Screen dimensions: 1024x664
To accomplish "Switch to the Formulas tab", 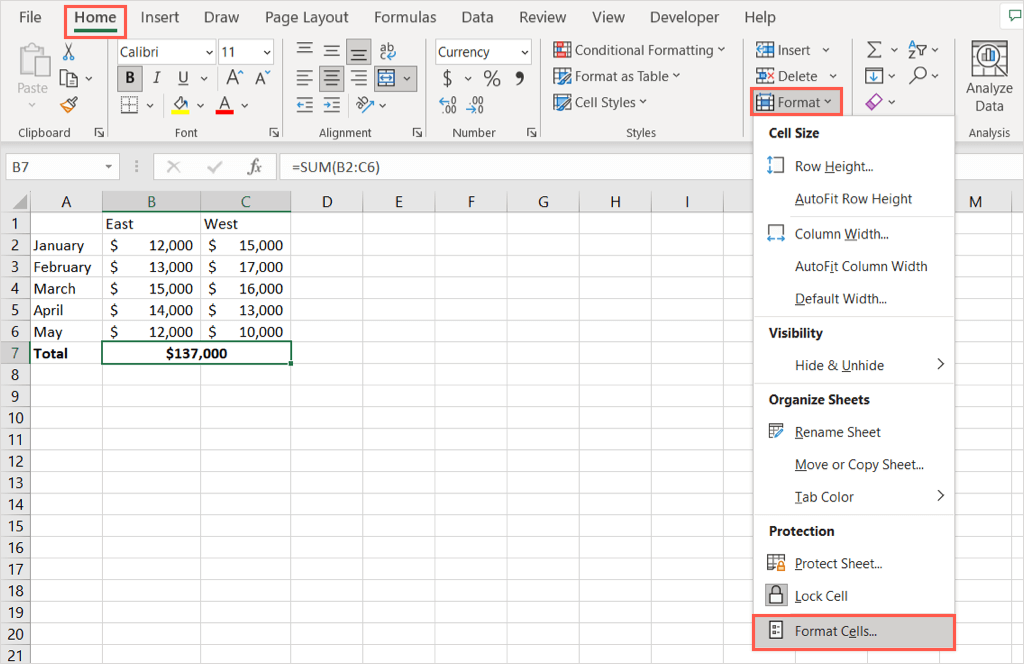I will click(405, 18).
